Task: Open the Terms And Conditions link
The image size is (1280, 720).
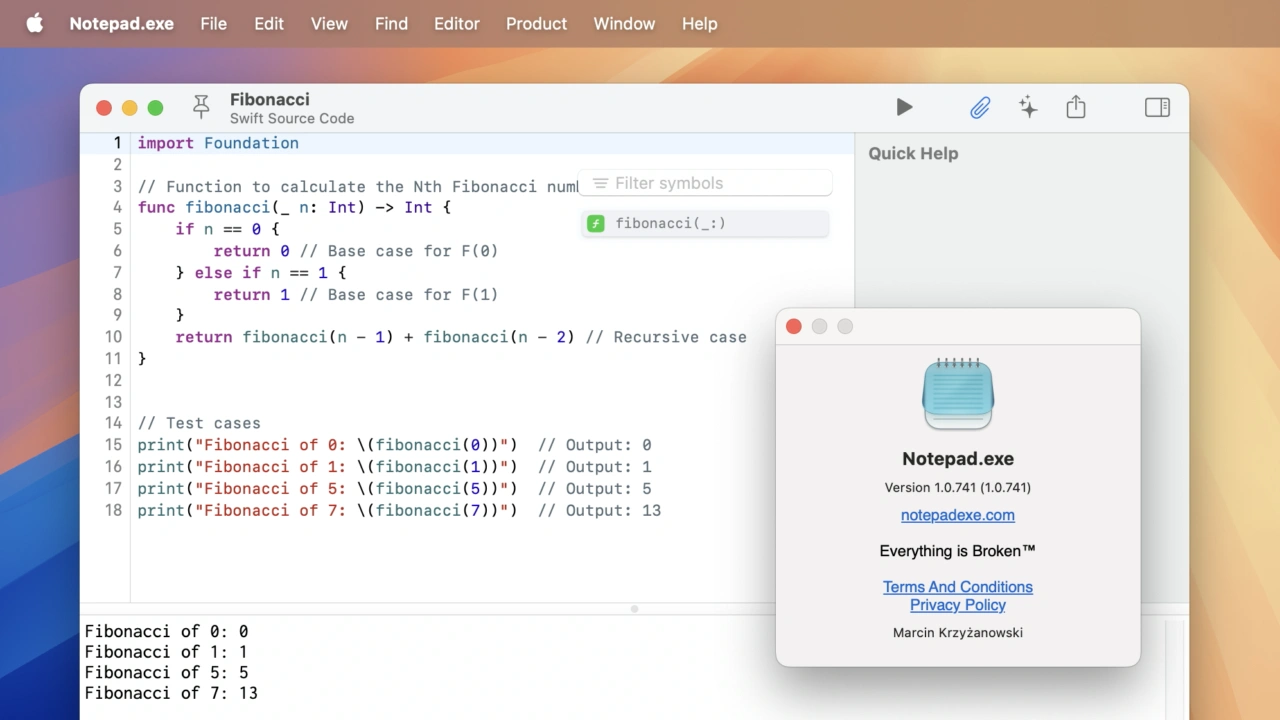Action: 957,587
